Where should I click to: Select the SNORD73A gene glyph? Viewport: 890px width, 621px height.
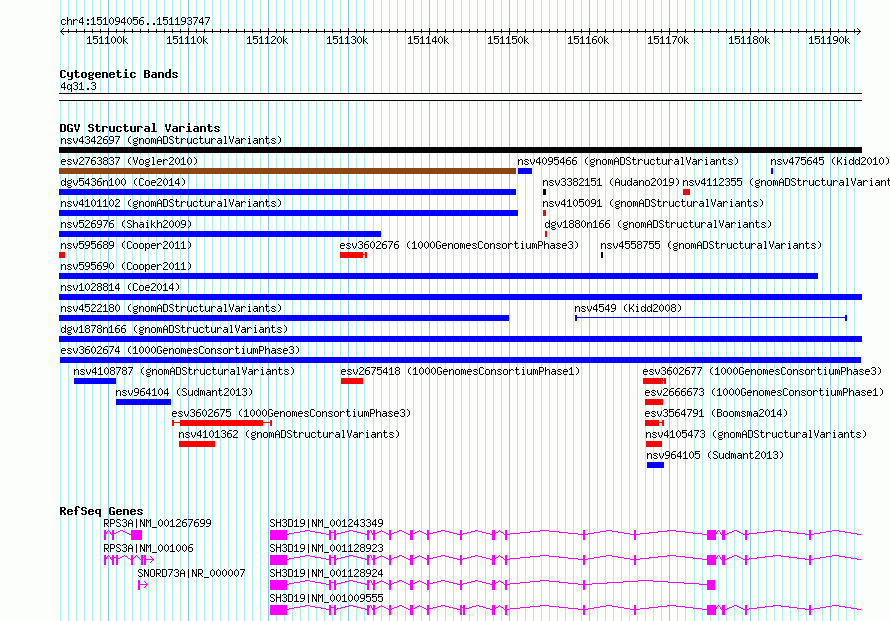tap(143, 585)
